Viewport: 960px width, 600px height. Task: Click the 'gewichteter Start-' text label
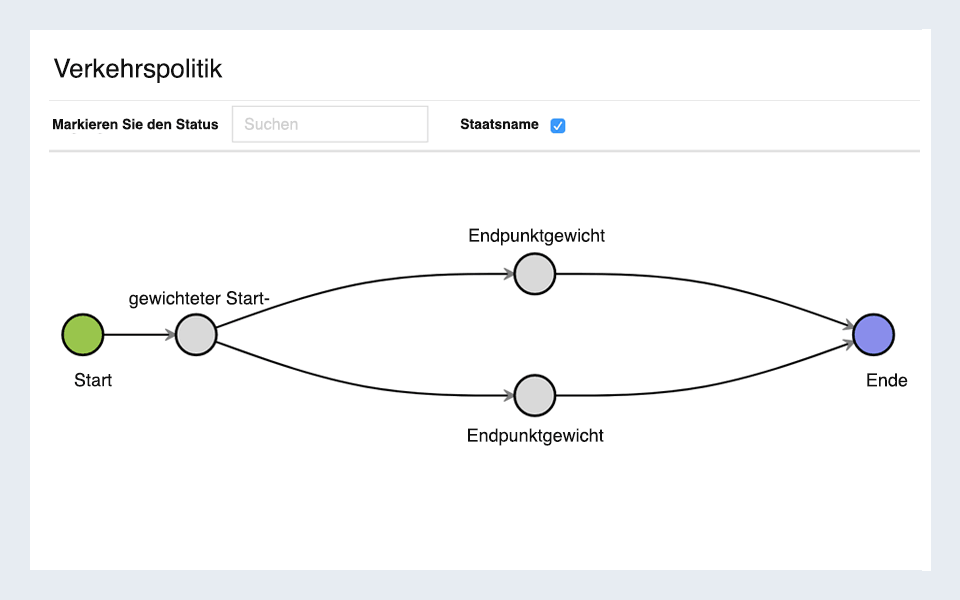[199, 299]
